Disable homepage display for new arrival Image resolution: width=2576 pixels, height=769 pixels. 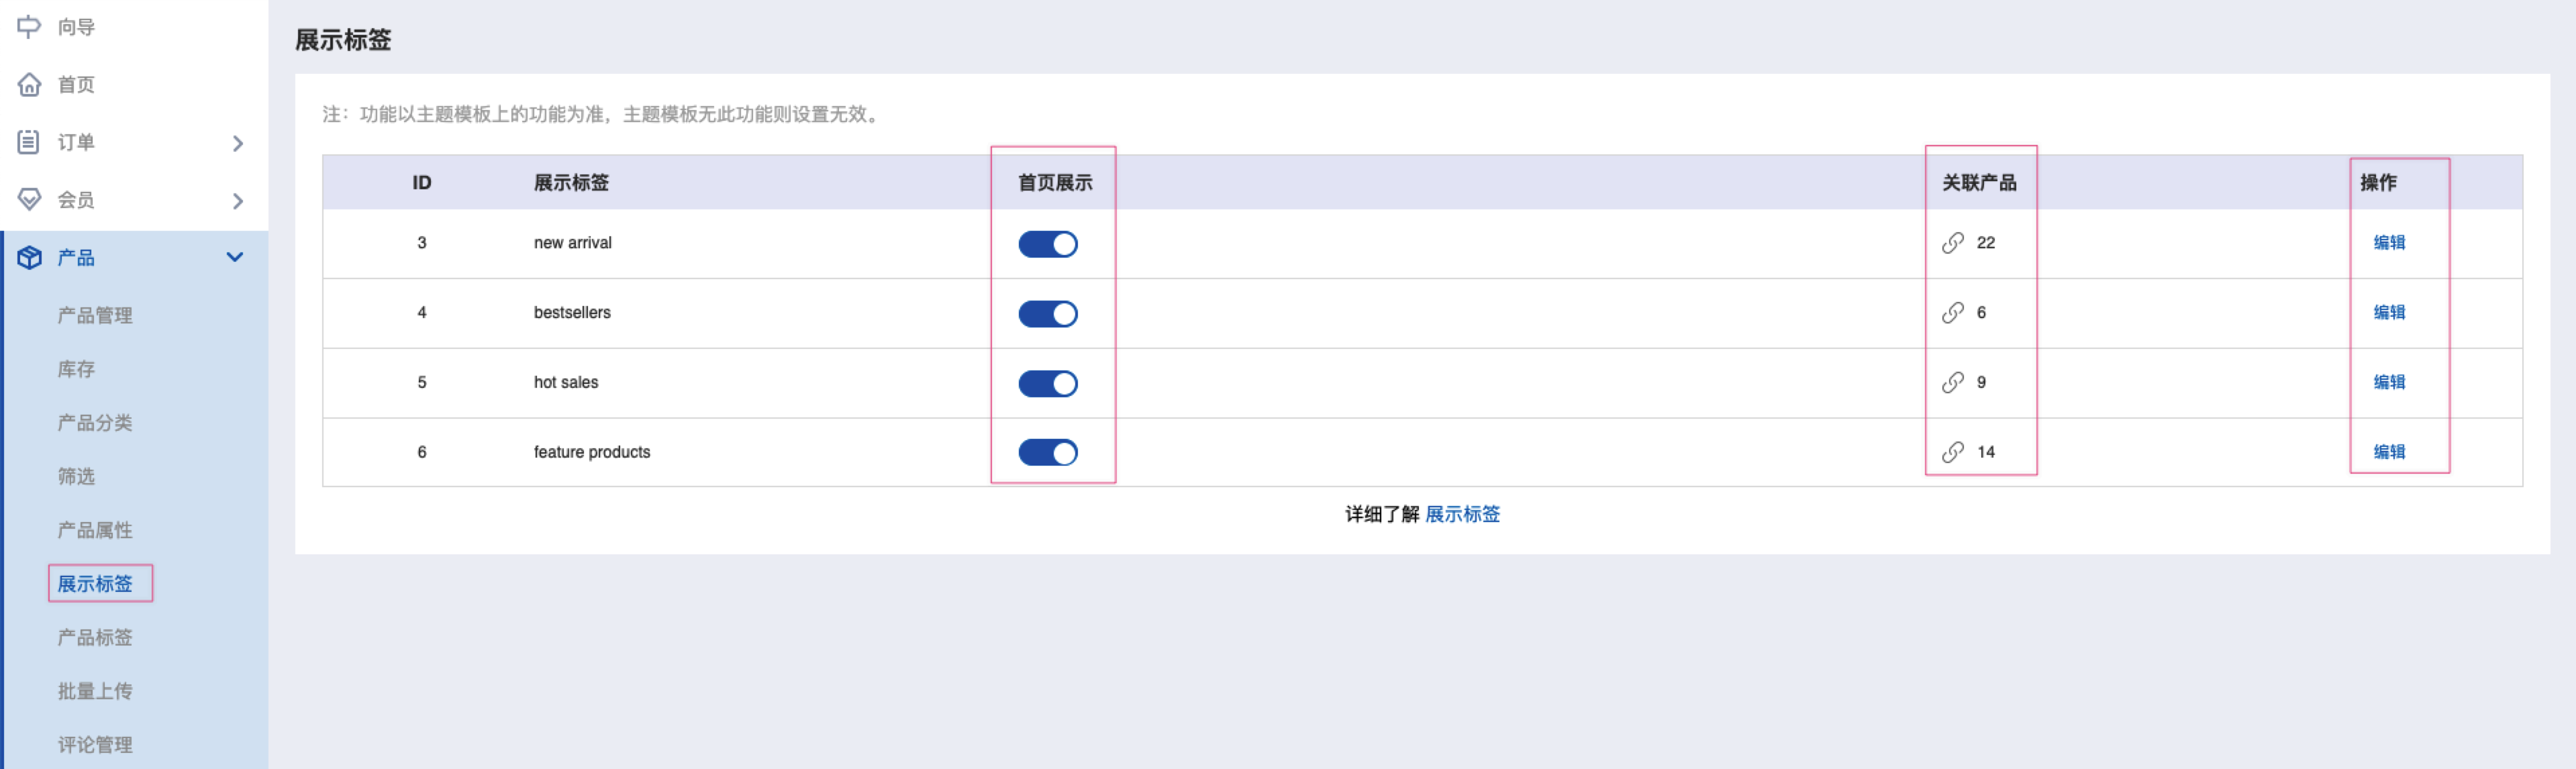(1047, 244)
